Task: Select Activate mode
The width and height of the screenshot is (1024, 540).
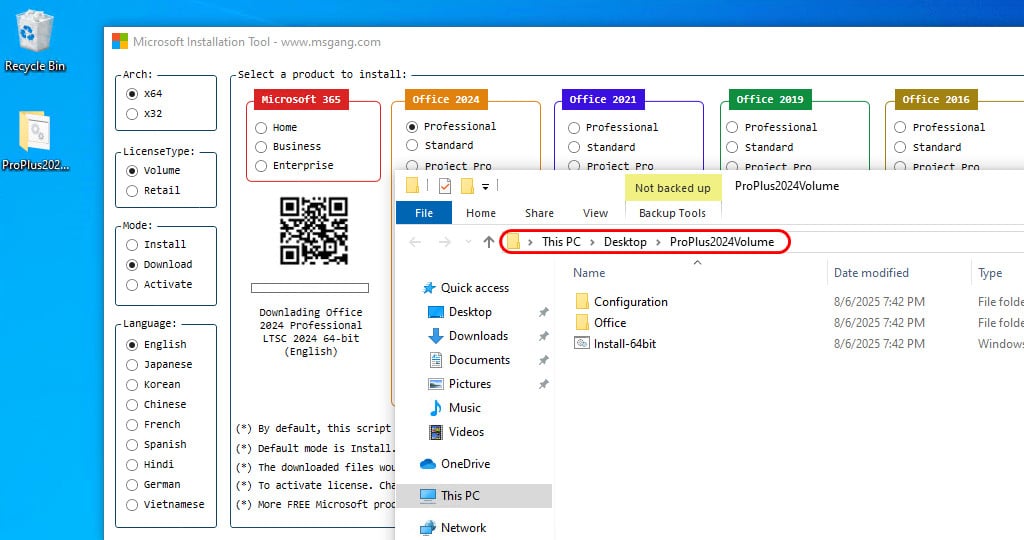Action: (x=132, y=285)
